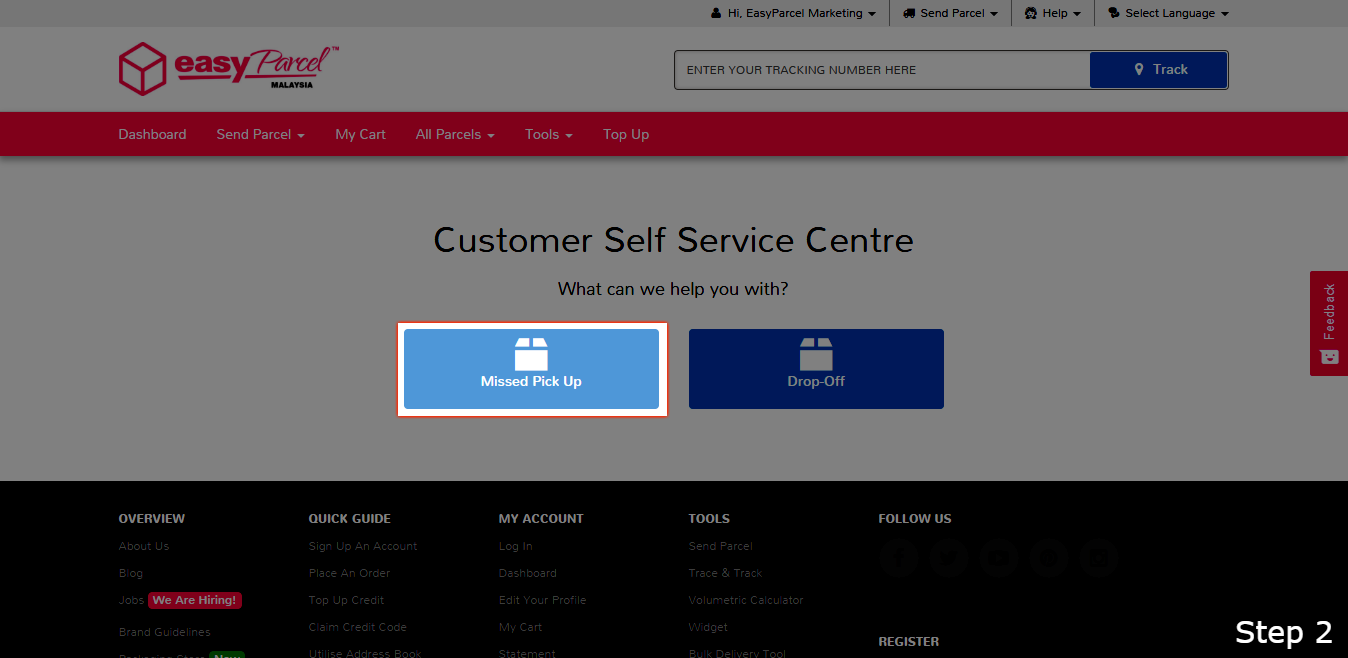Click the map pin icon on Track button
This screenshot has width=1348, height=658.
(1139, 70)
